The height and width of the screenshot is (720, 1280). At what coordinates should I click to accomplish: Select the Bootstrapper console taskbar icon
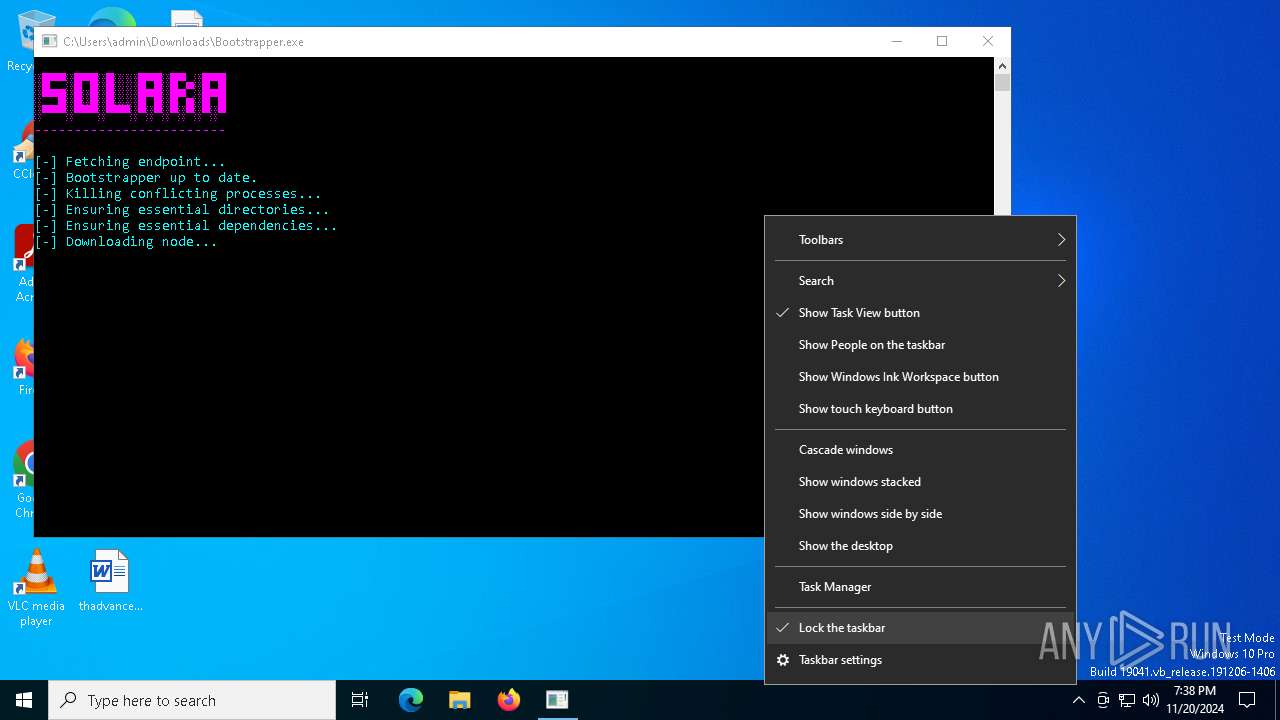coord(557,700)
